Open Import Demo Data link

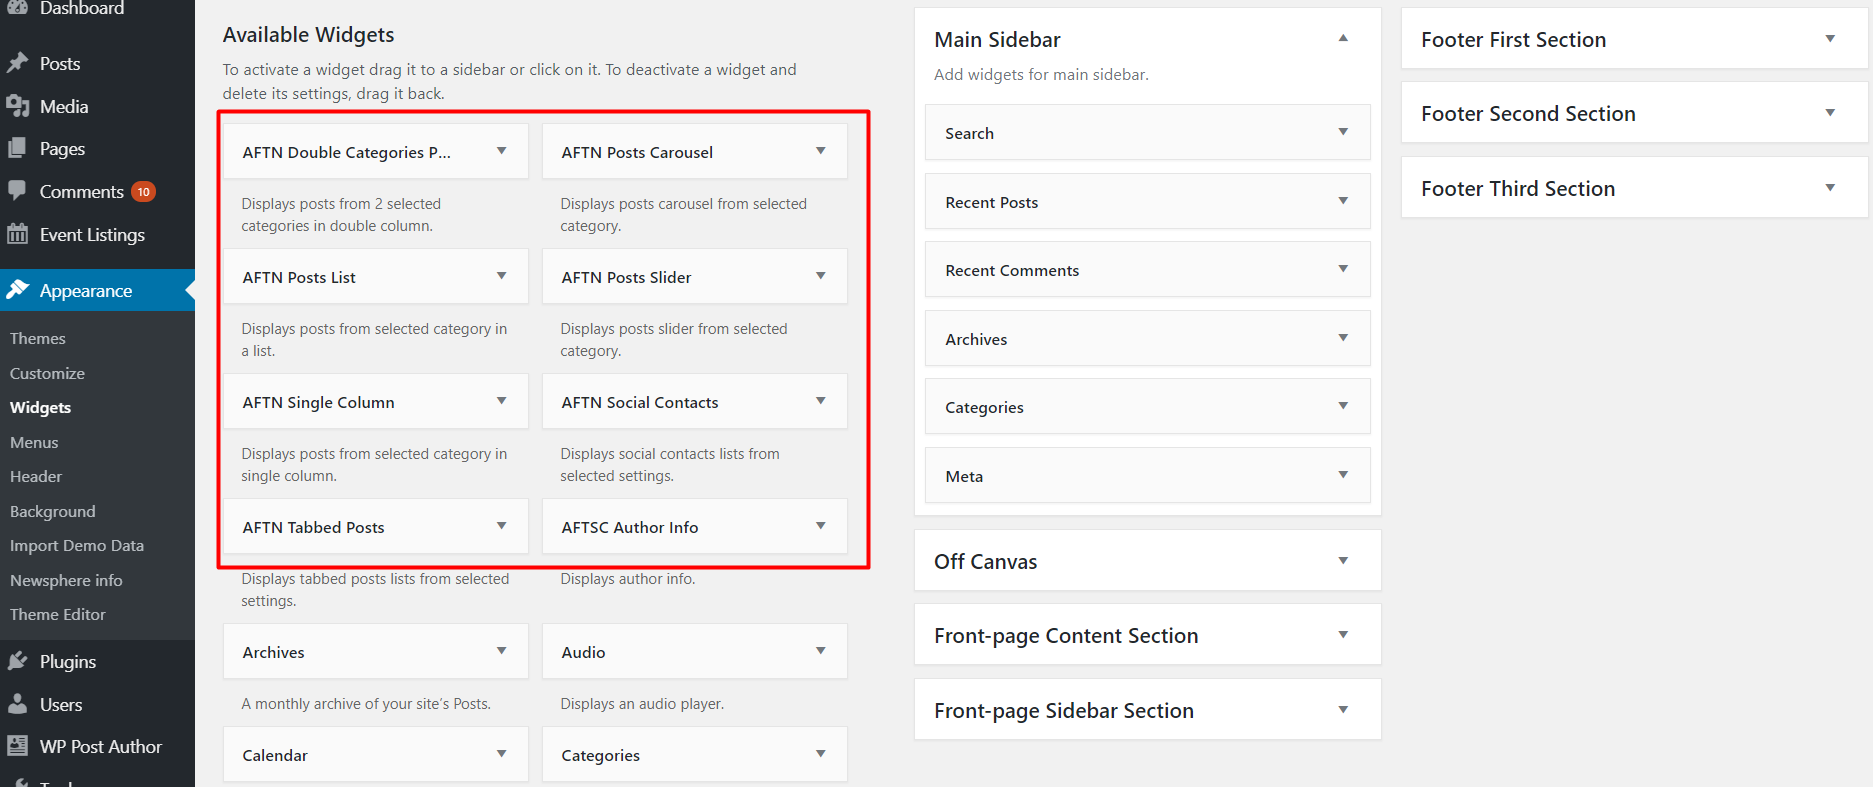[x=77, y=545]
